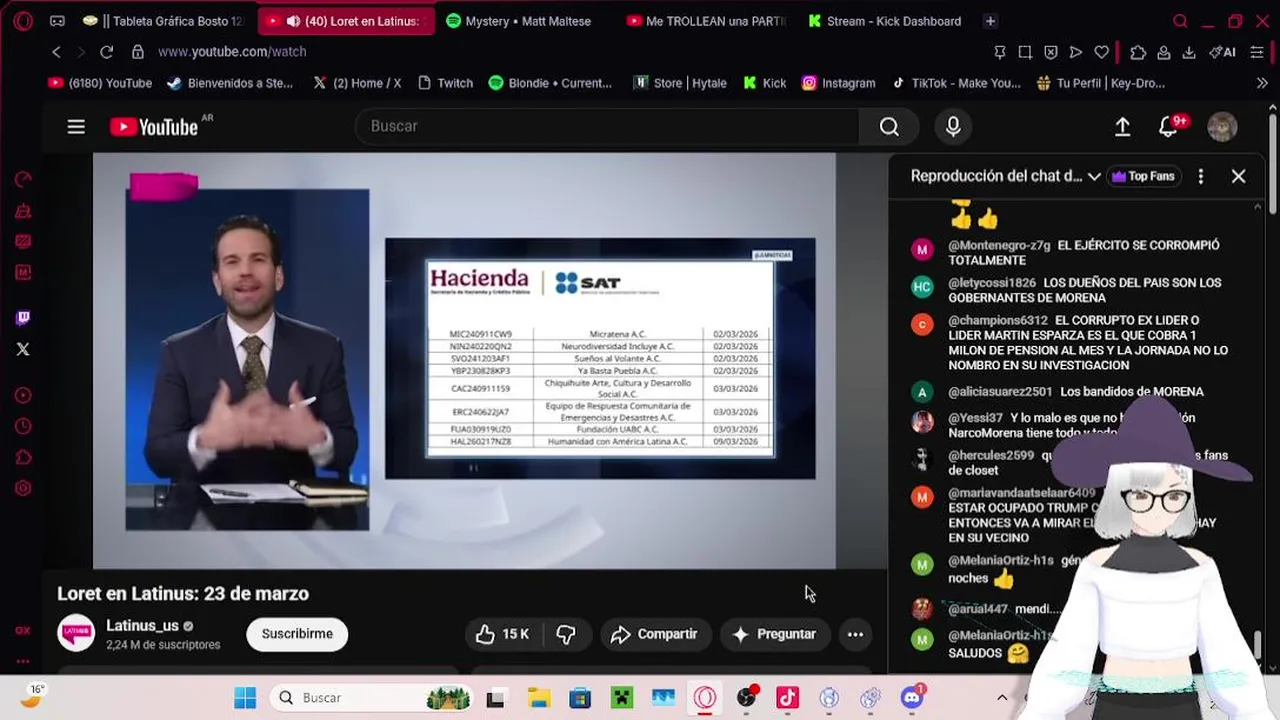Open the Bienvenidos a Steam bookmark
This screenshot has height=720, width=1280.
point(230,83)
